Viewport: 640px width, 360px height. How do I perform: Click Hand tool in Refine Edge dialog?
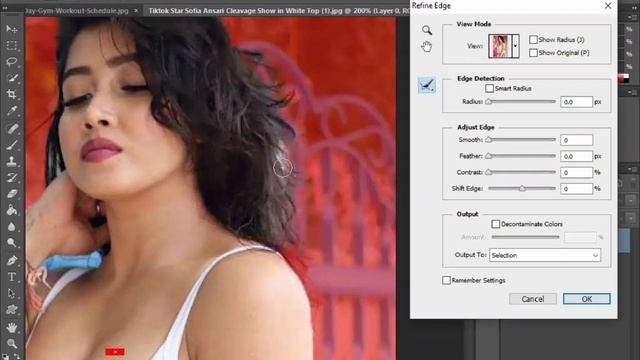coord(427,47)
